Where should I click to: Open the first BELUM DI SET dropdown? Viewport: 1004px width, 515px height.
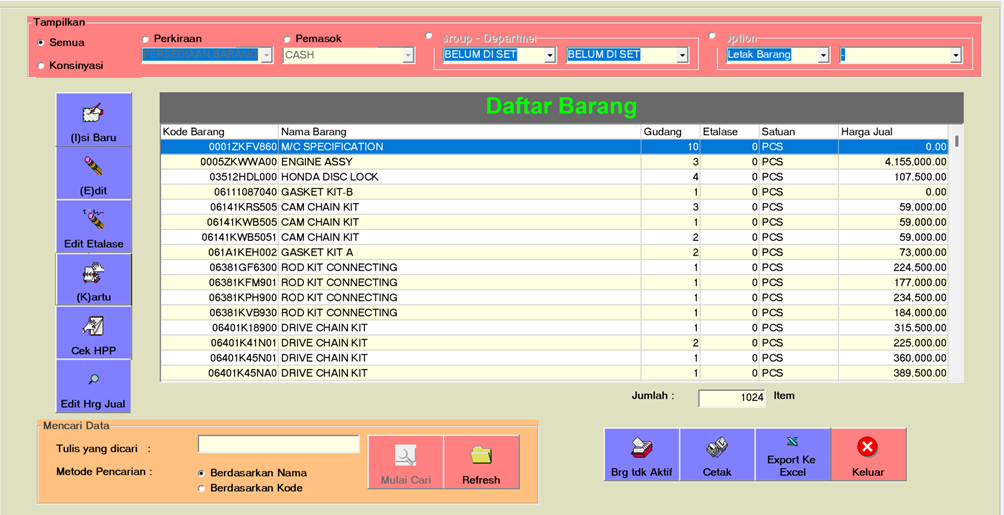coord(550,56)
